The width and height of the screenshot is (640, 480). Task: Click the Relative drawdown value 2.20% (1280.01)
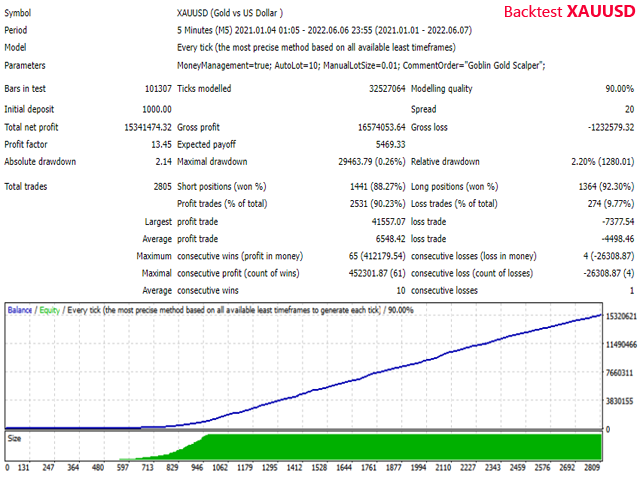click(602, 162)
